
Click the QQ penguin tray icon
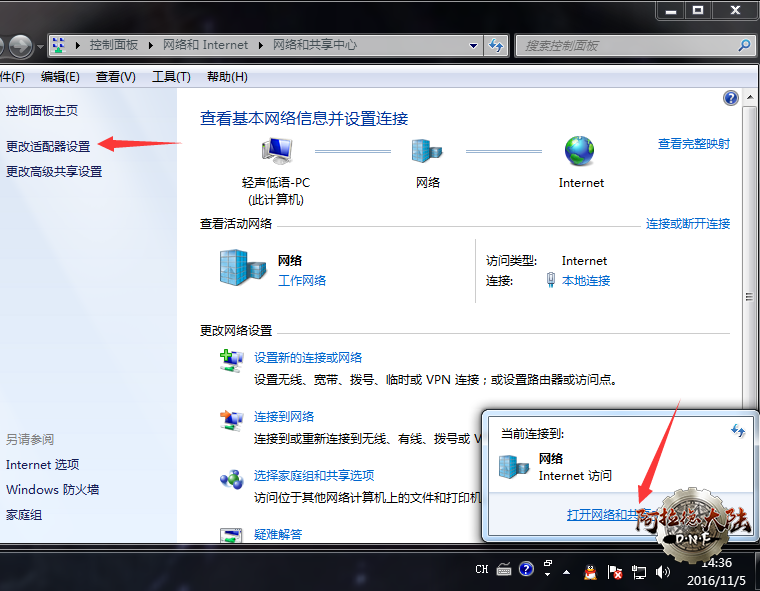click(x=590, y=571)
